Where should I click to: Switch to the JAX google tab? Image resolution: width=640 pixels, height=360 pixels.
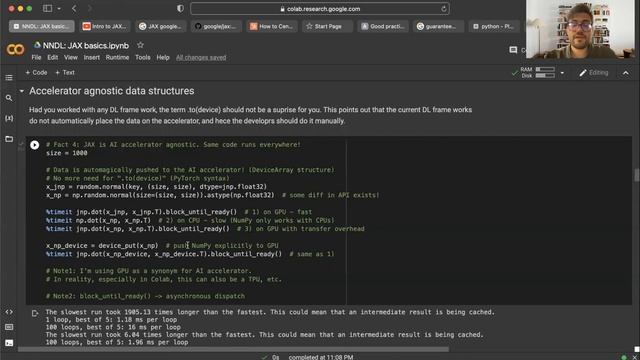click(x=161, y=26)
